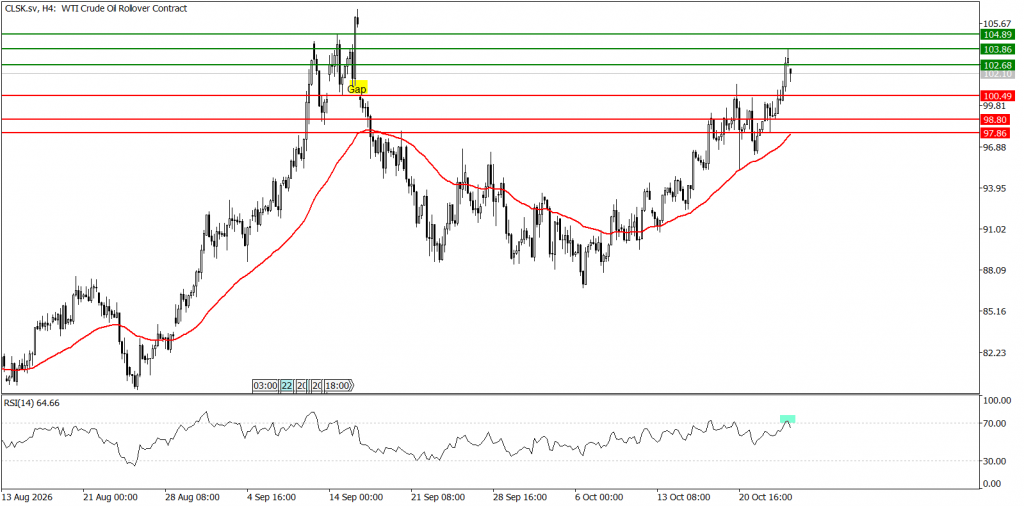Click the highlighted 22 event marker

click(x=286, y=386)
